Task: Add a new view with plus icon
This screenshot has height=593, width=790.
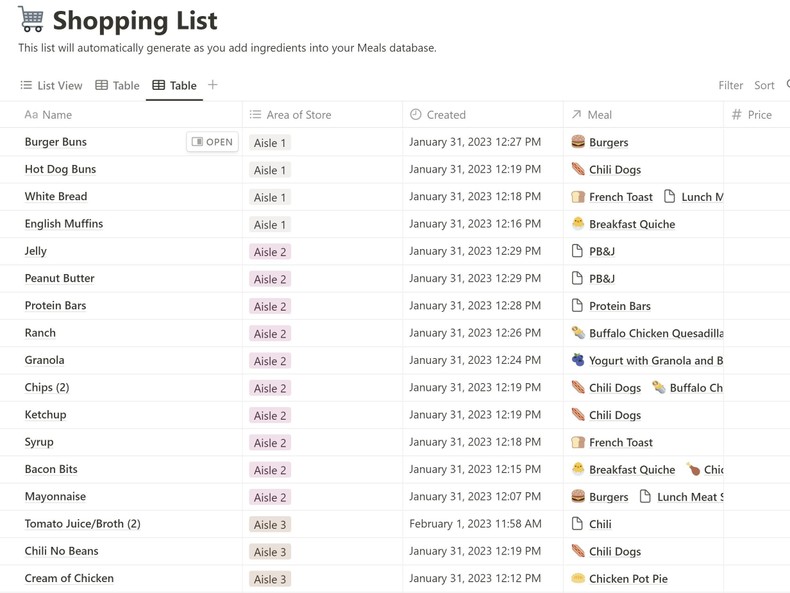Action: (x=212, y=85)
